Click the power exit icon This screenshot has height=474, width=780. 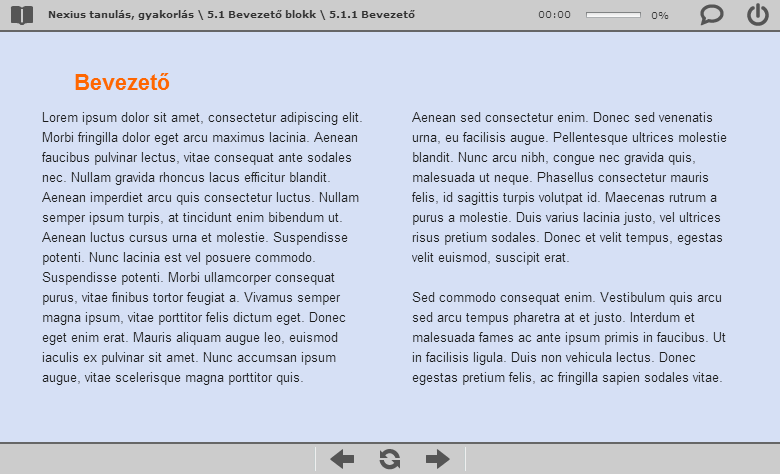click(758, 14)
